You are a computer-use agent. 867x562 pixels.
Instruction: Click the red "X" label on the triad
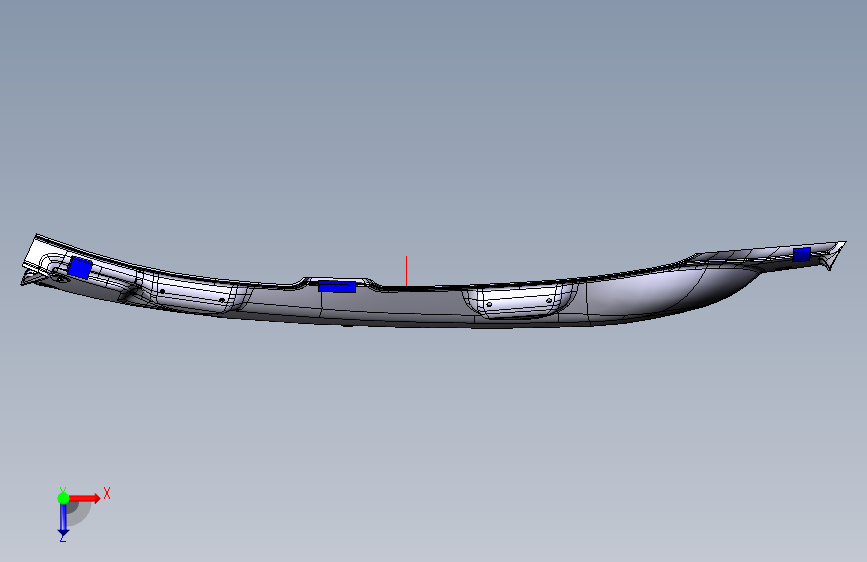107,493
